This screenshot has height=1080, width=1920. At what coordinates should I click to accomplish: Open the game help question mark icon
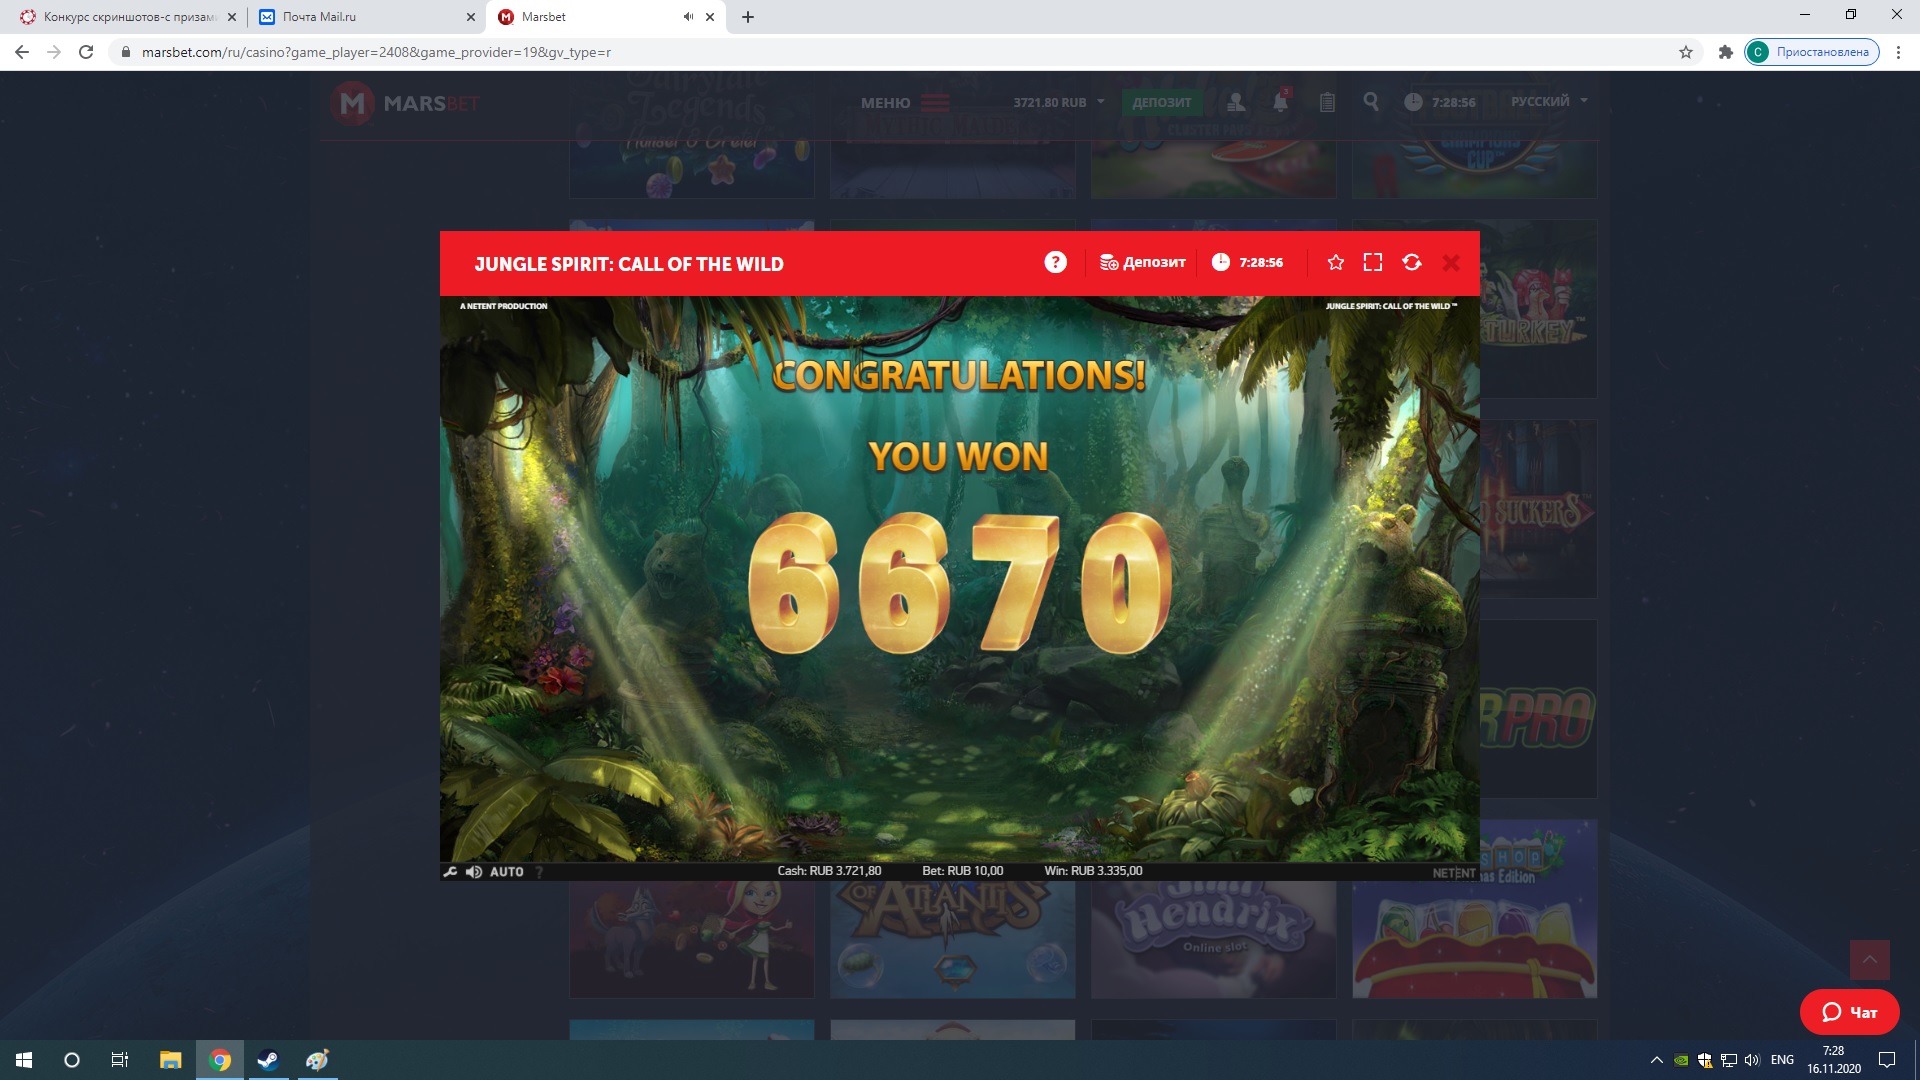[1055, 262]
